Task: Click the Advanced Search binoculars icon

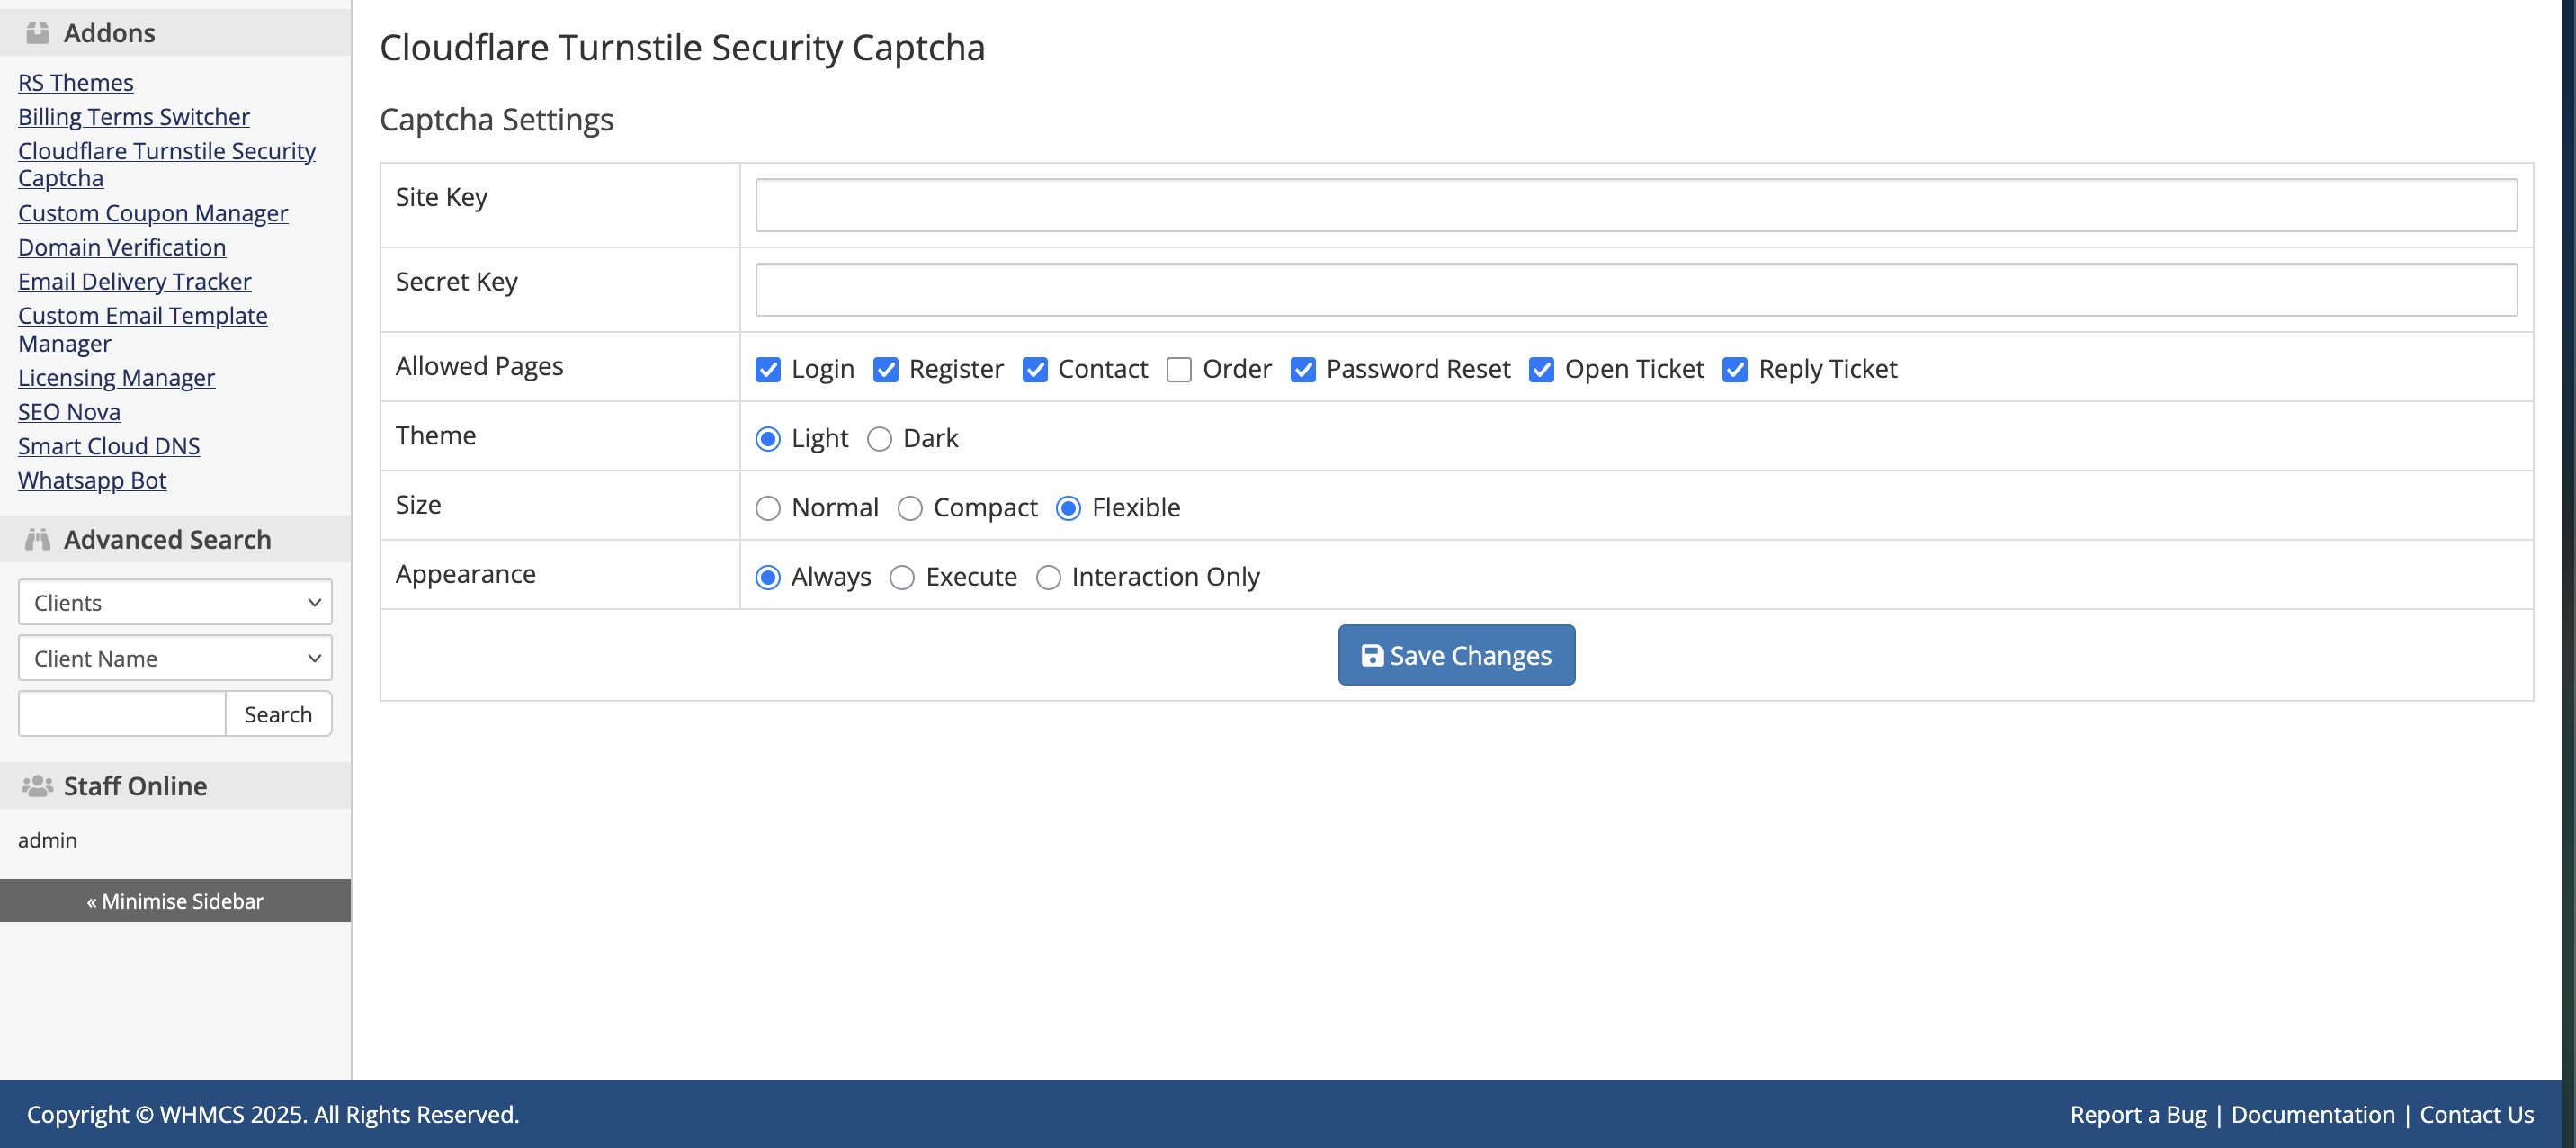Action: click(x=38, y=540)
